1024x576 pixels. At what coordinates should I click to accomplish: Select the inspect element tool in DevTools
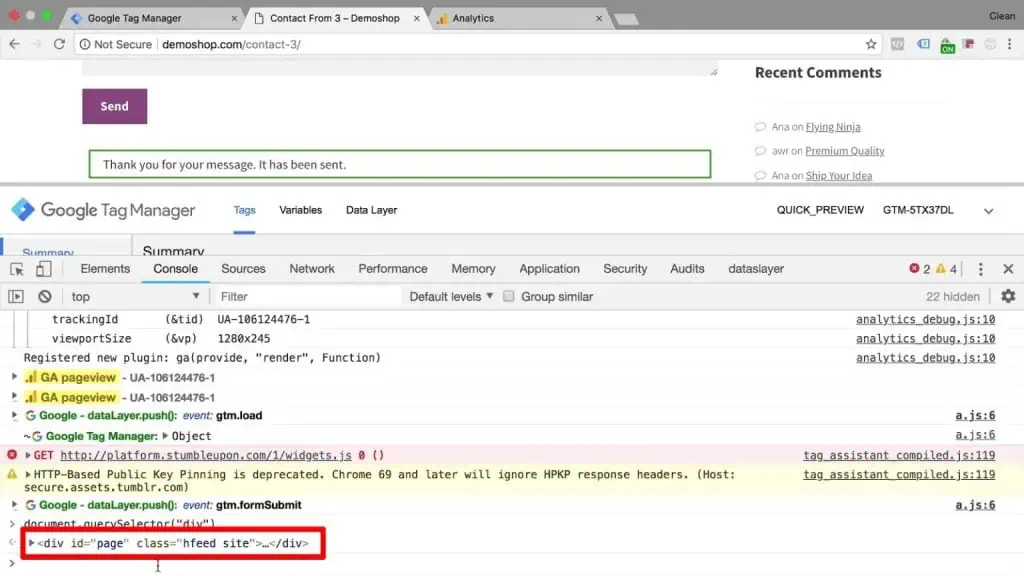pyautogui.click(x=16, y=269)
